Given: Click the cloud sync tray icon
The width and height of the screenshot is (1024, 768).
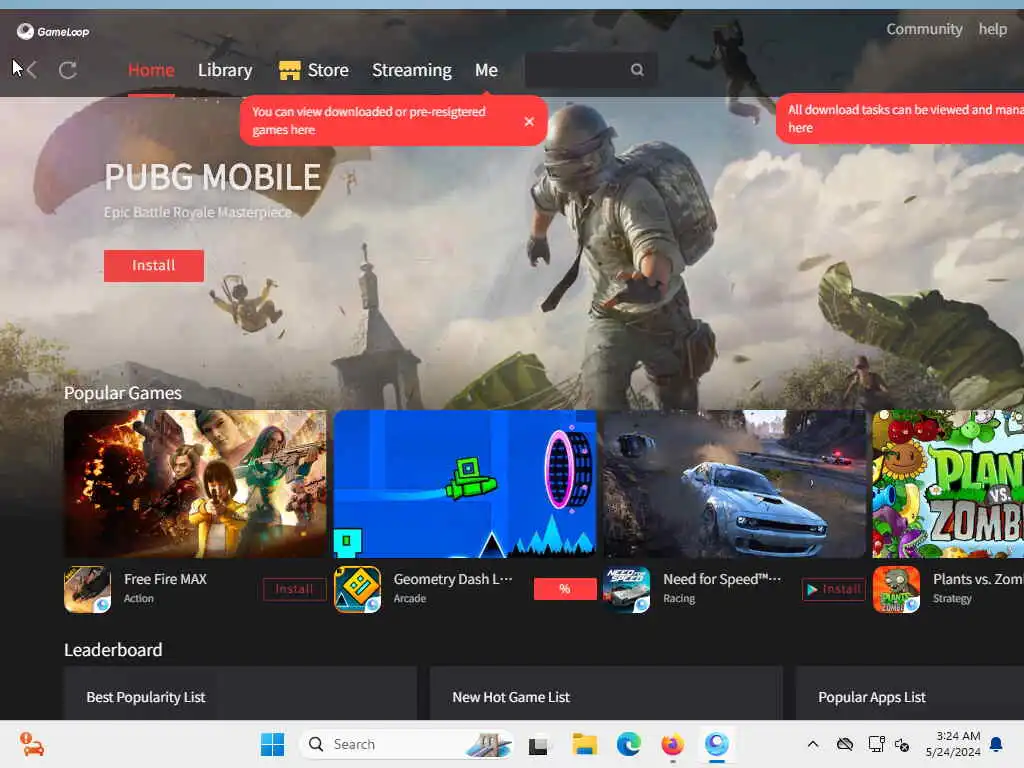Looking at the screenshot, I should click(x=844, y=744).
